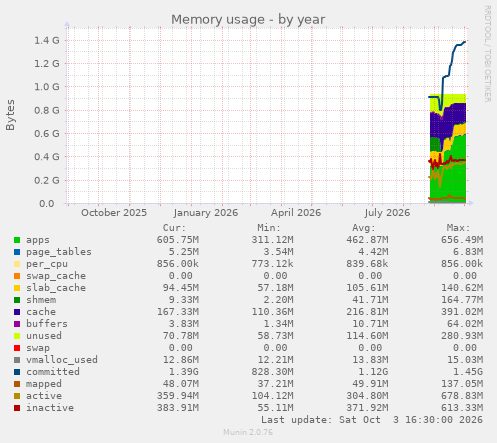Click the cache average value 216.81M
Image resolution: width=497 pixels, height=443 pixels.
pyautogui.click(x=367, y=312)
